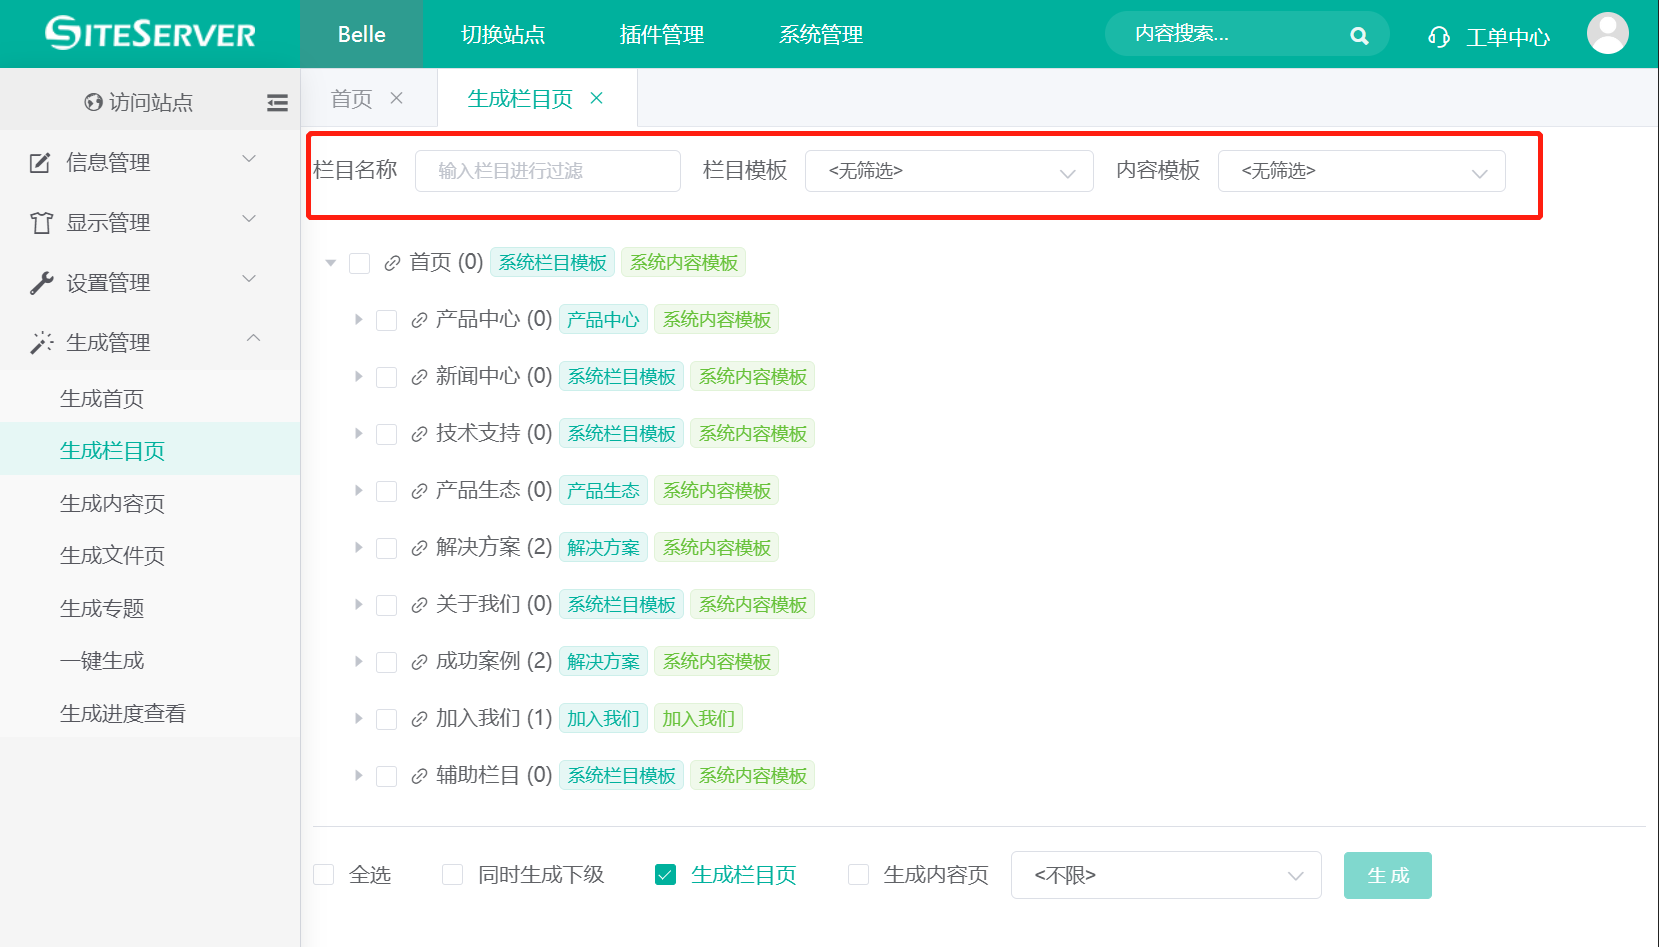This screenshot has width=1659, height=947.
Task: Check the 全选 checkbox
Action: coord(324,875)
